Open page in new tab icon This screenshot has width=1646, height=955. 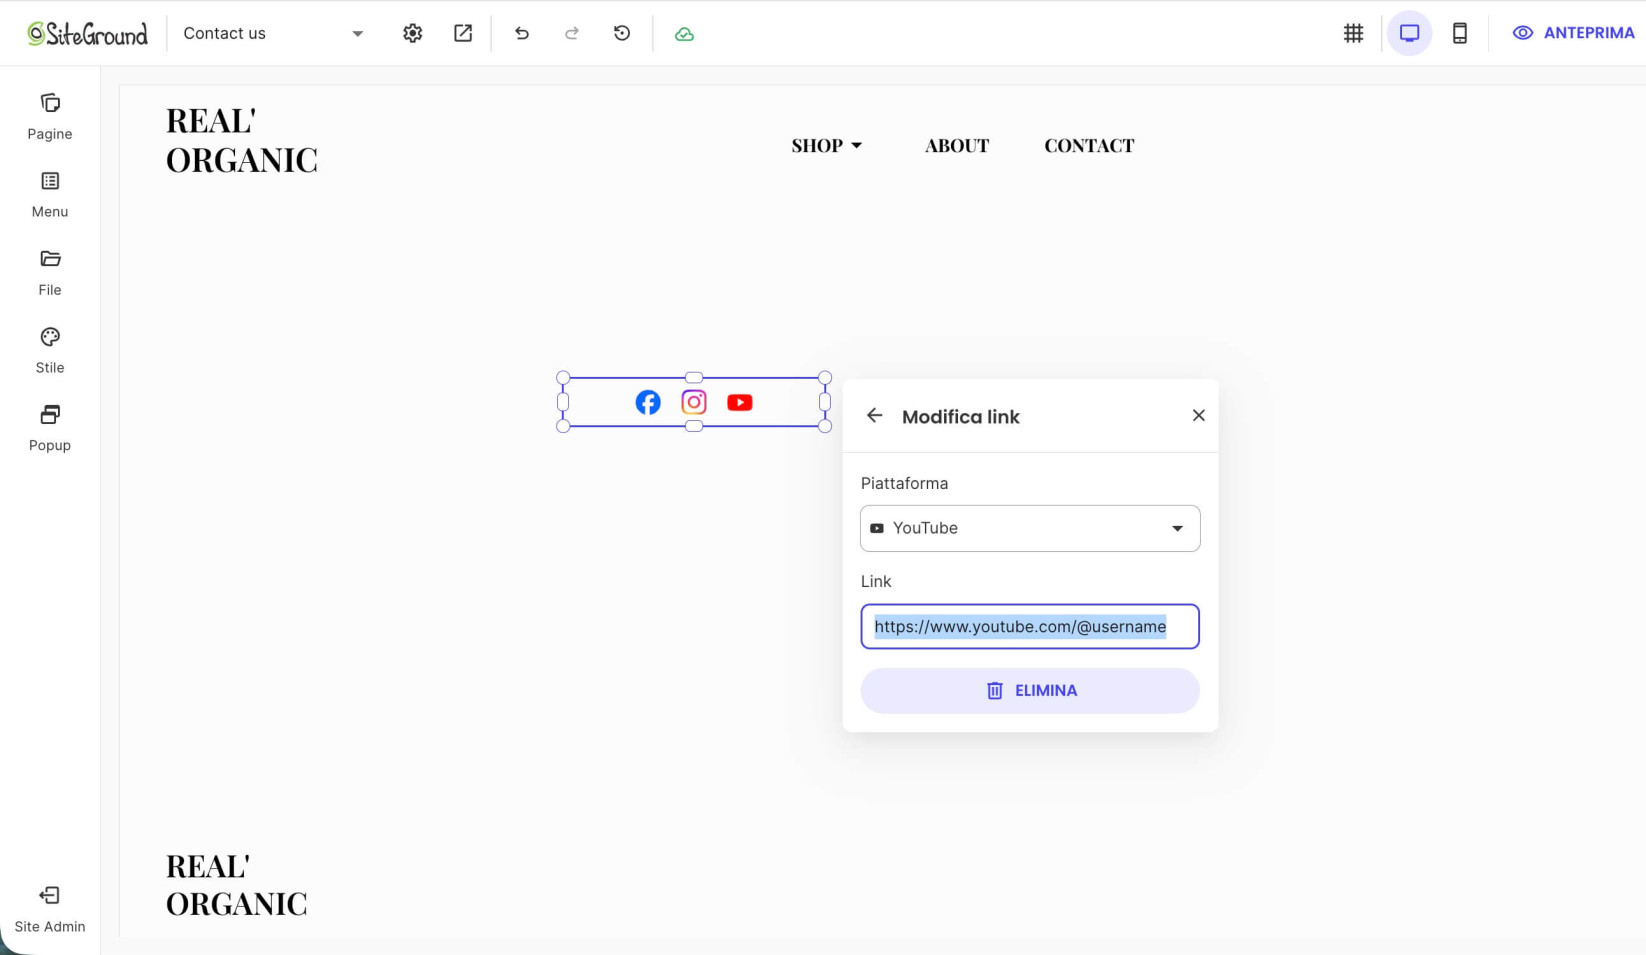(463, 33)
